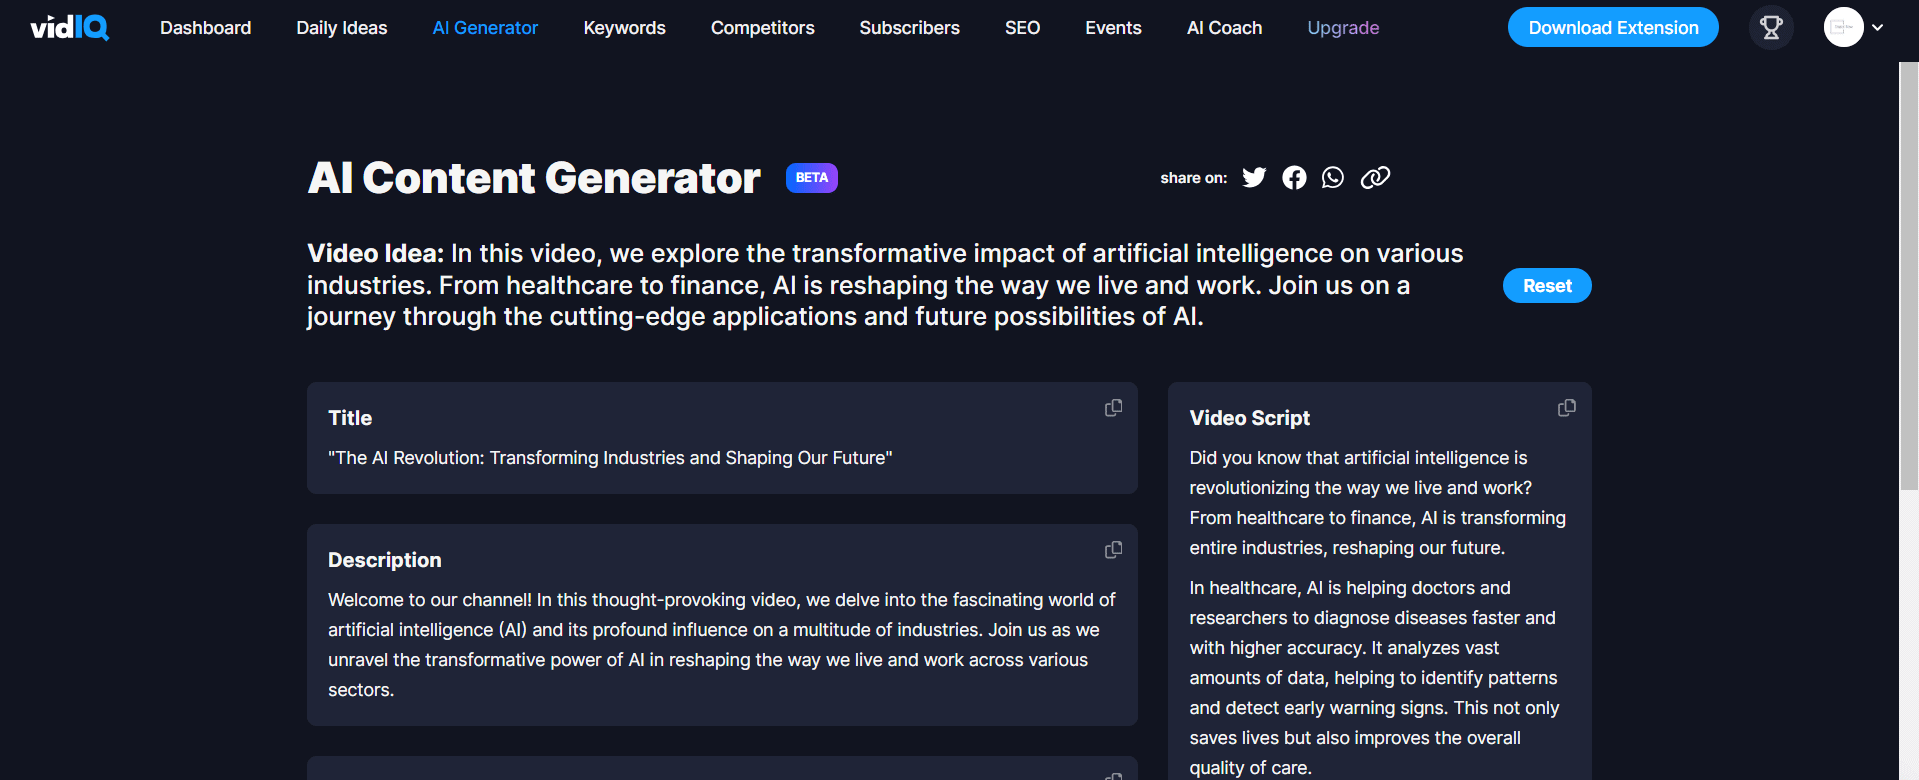This screenshot has height=780, width=1919.
Task: Copy the Title text icon
Action: [1113, 408]
